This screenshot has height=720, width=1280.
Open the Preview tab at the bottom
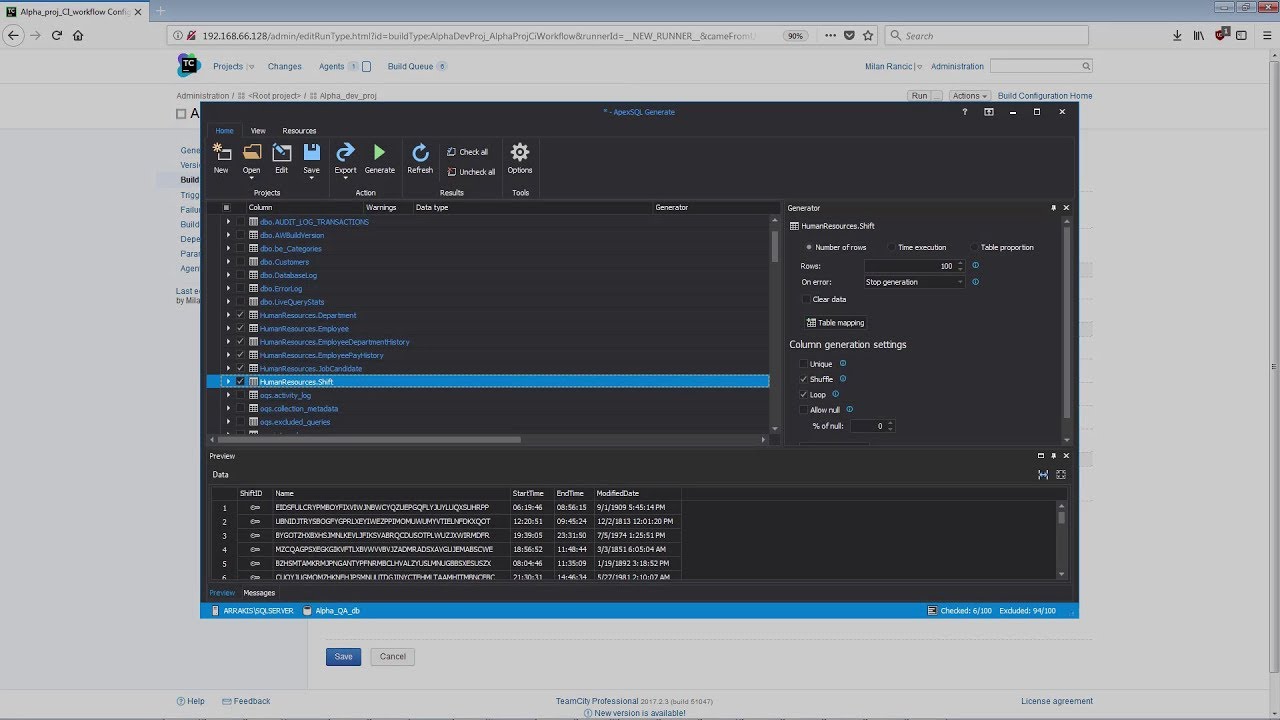point(222,593)
